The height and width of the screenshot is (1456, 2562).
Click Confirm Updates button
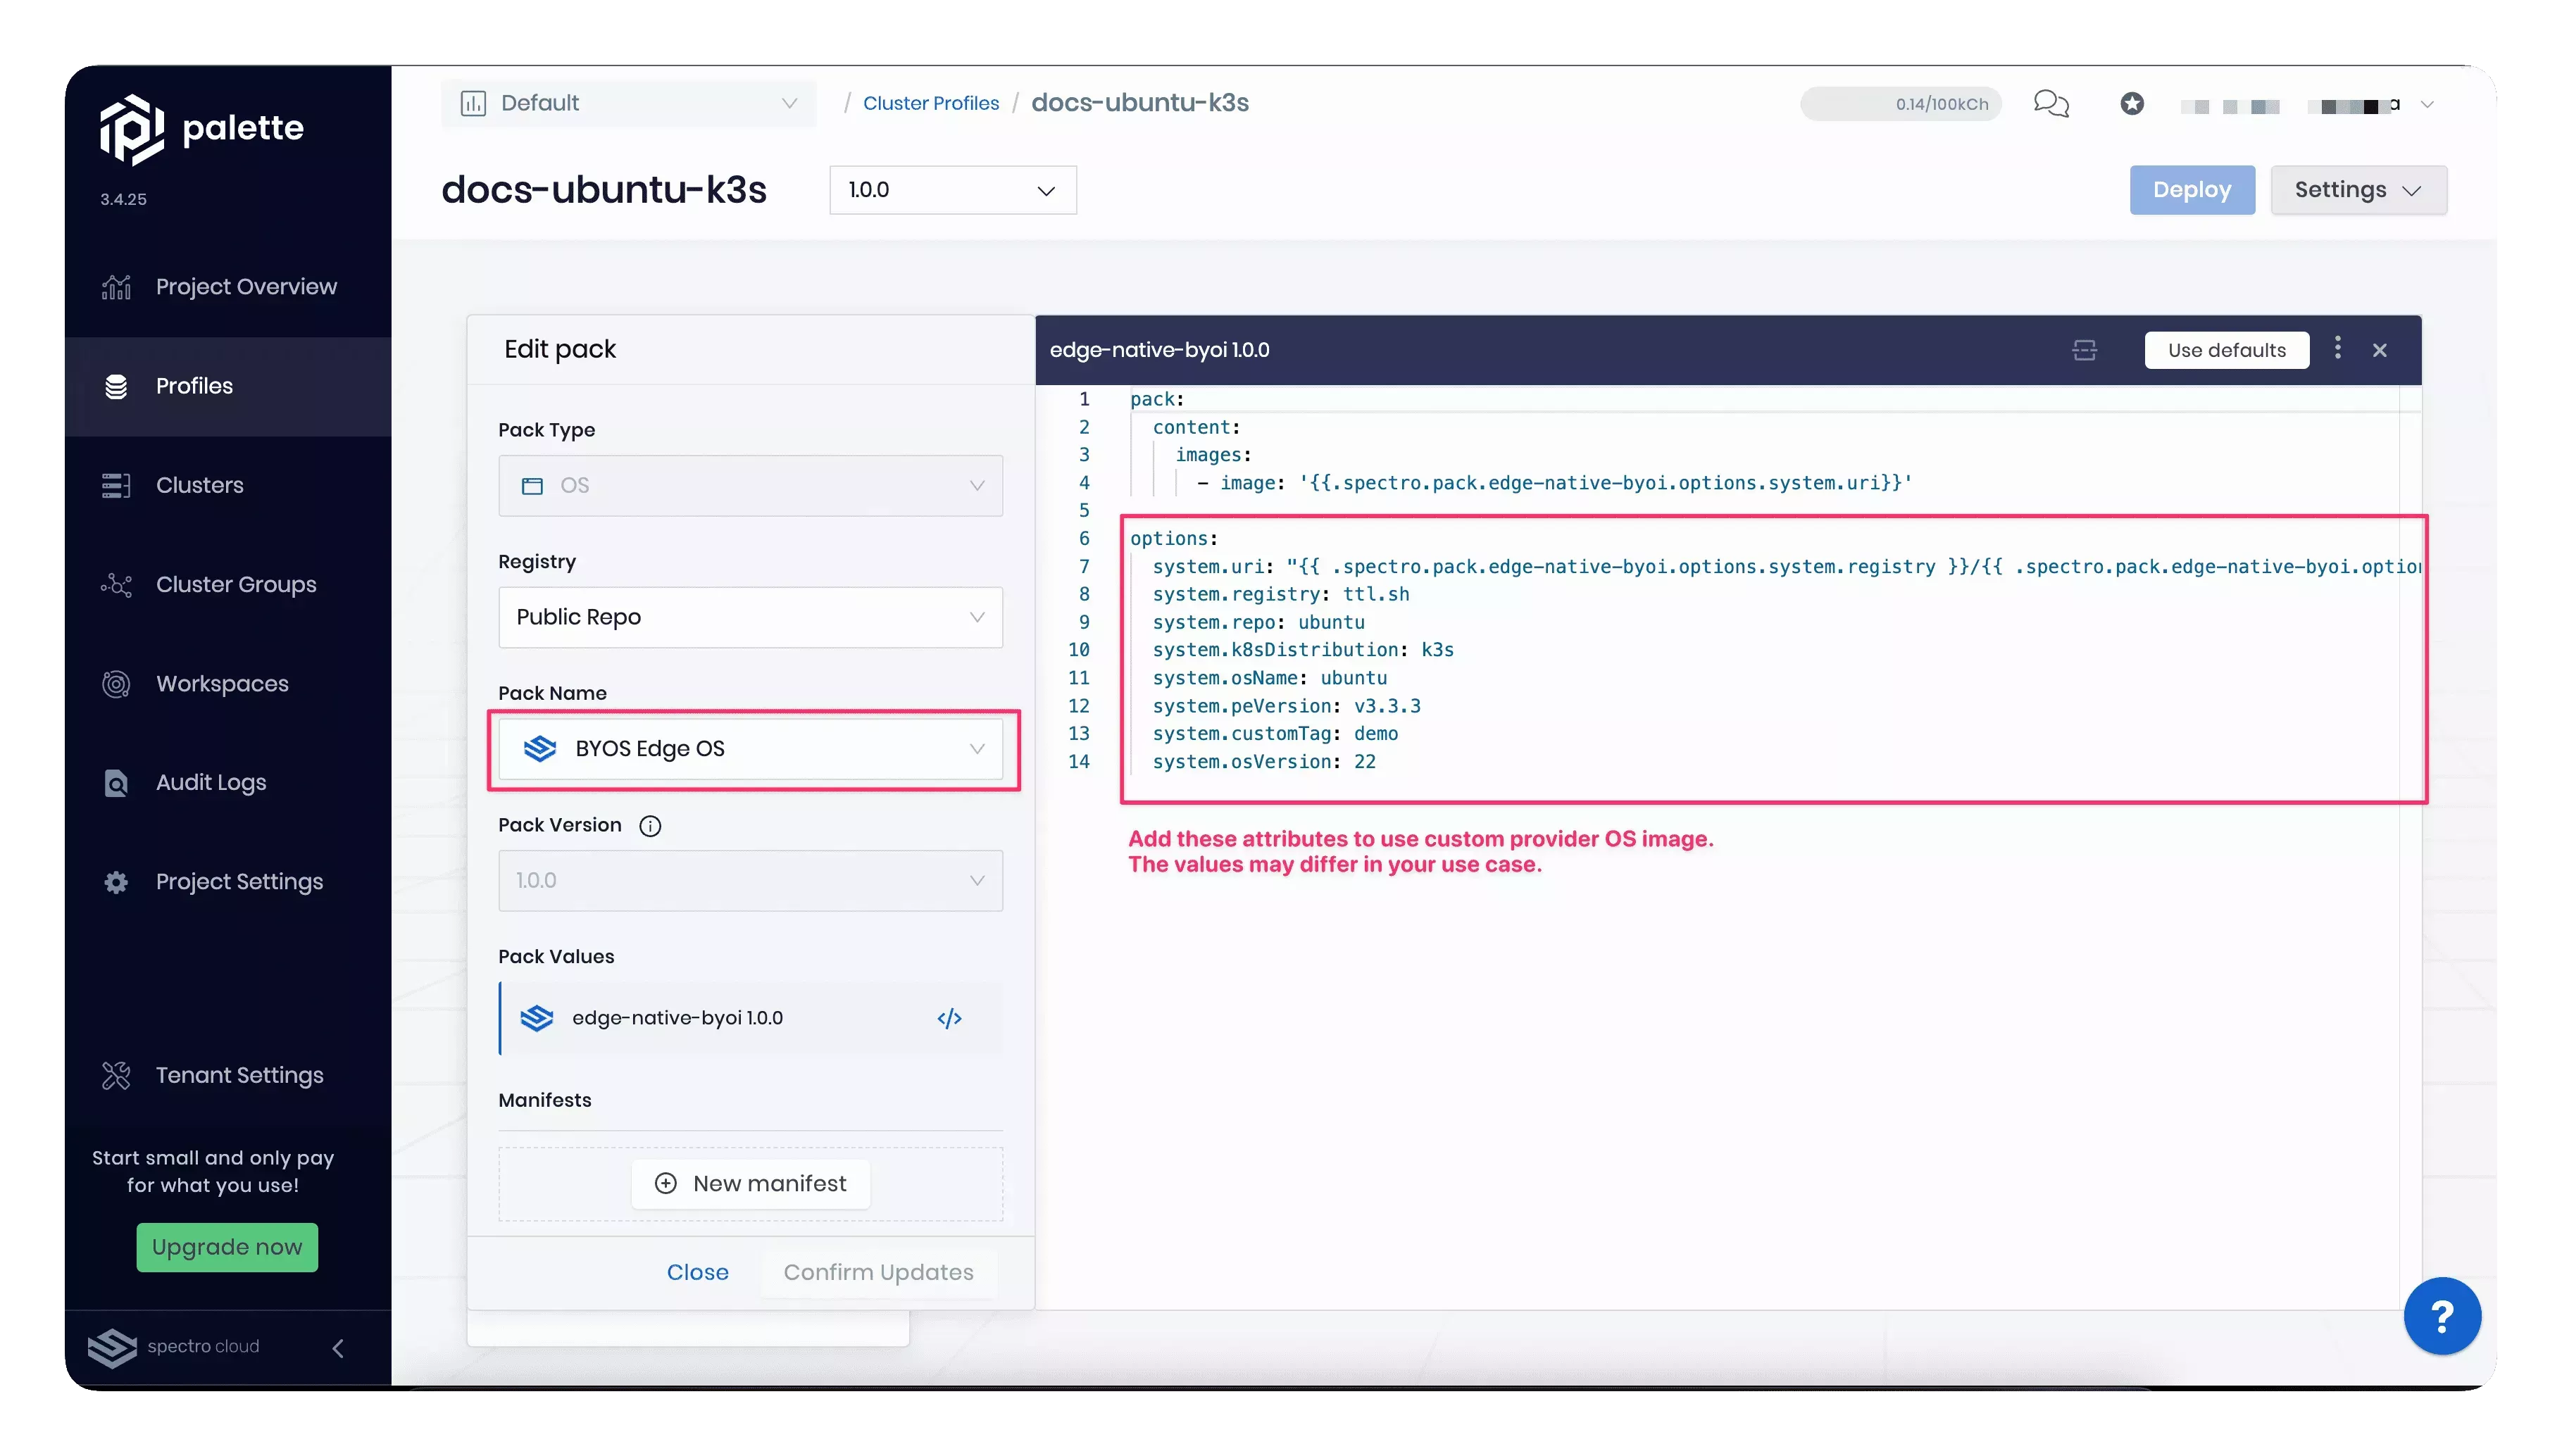coord(878,1272)
